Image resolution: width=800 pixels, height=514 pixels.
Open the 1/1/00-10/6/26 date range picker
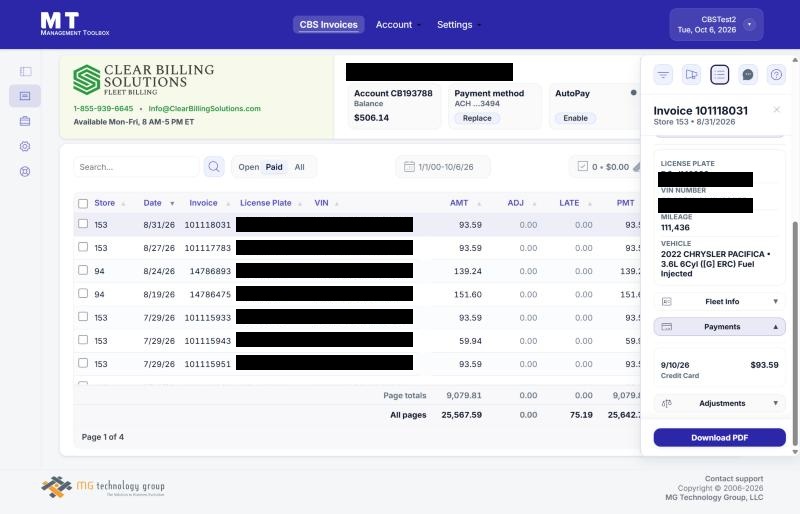click(443, 167)
